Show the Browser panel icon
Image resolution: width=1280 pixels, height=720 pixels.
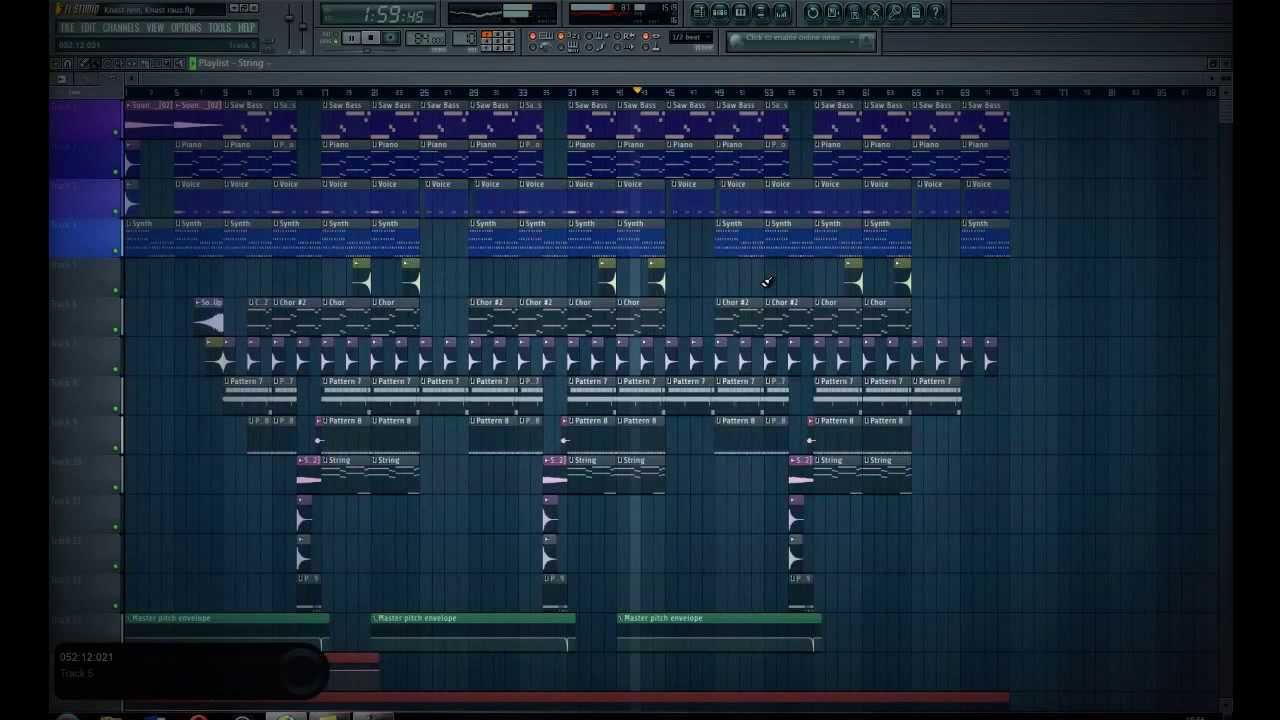point(761,12)
